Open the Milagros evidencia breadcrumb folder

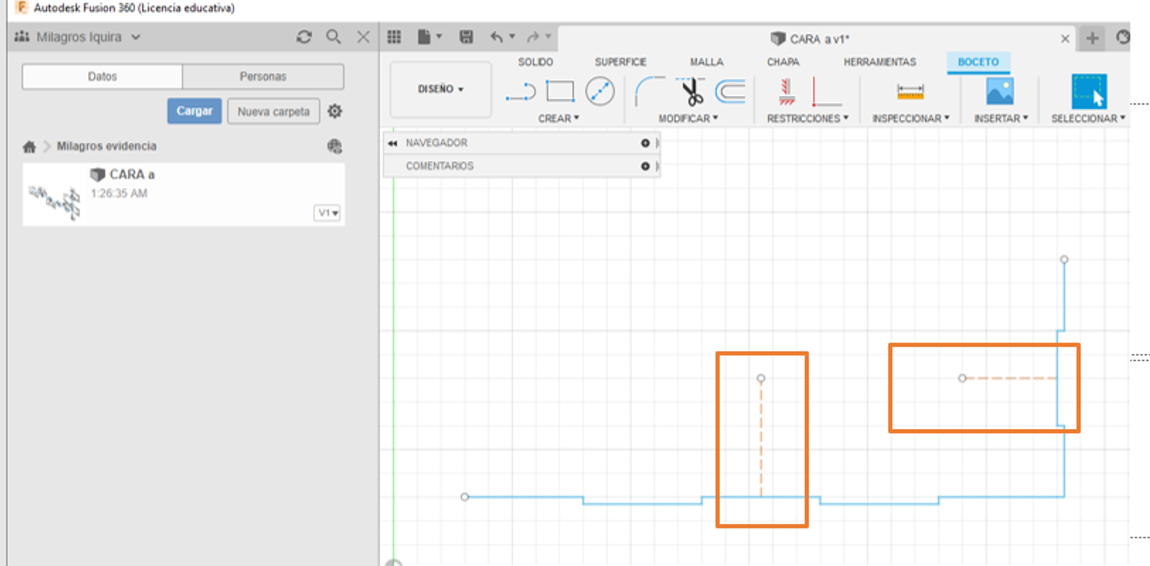pyautogui.click(x=106, y=147)
